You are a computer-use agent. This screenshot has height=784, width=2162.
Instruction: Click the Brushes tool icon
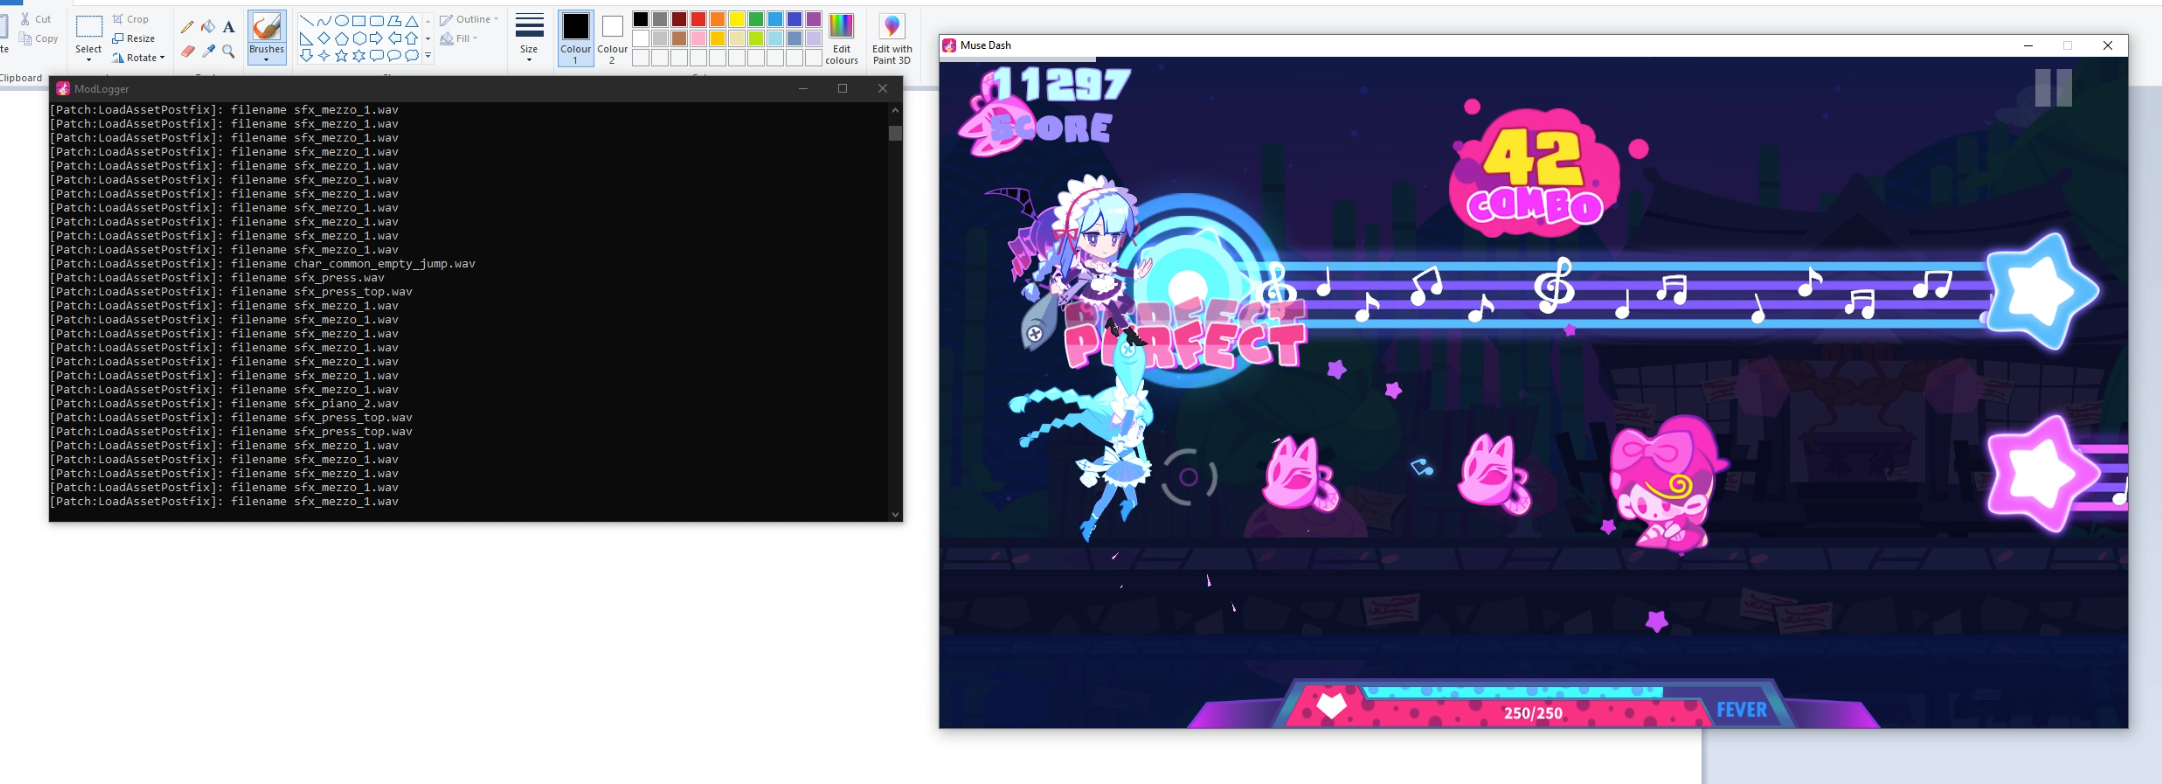[266, 27]
